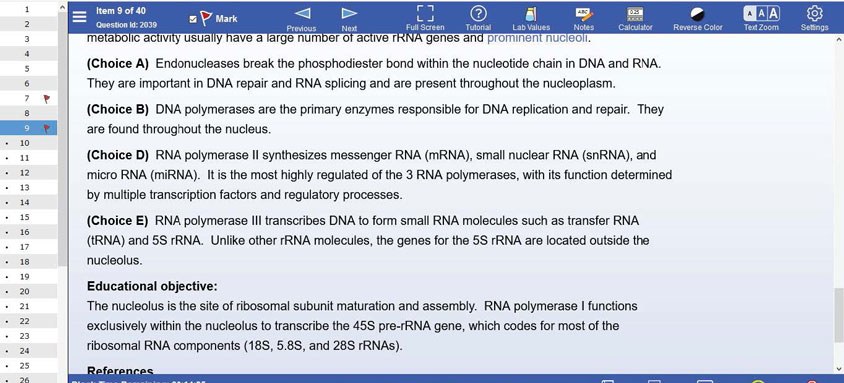This screenshot has width=844, height=383.
Task: Click the (Choice E) explanation label
Action: (x=117, y=221)
